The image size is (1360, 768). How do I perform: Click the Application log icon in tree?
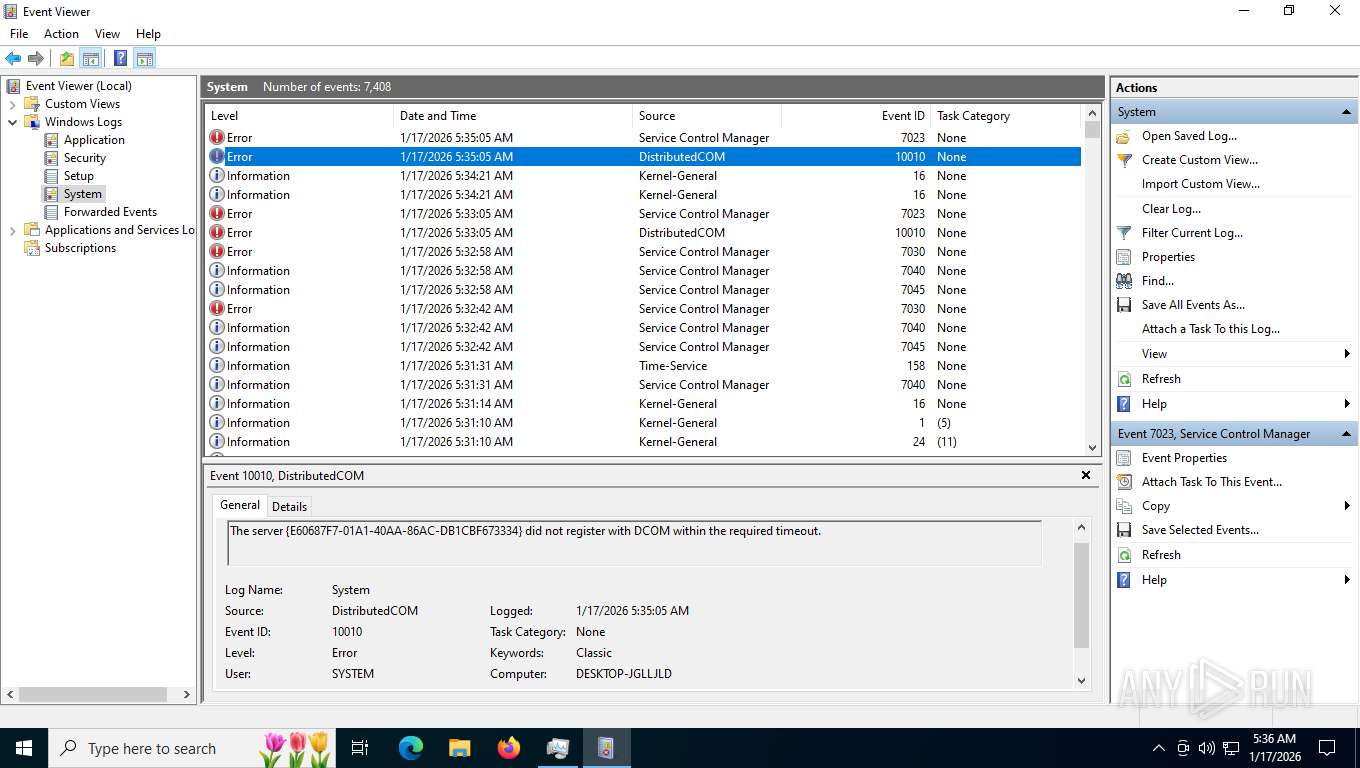click(52, 140)
